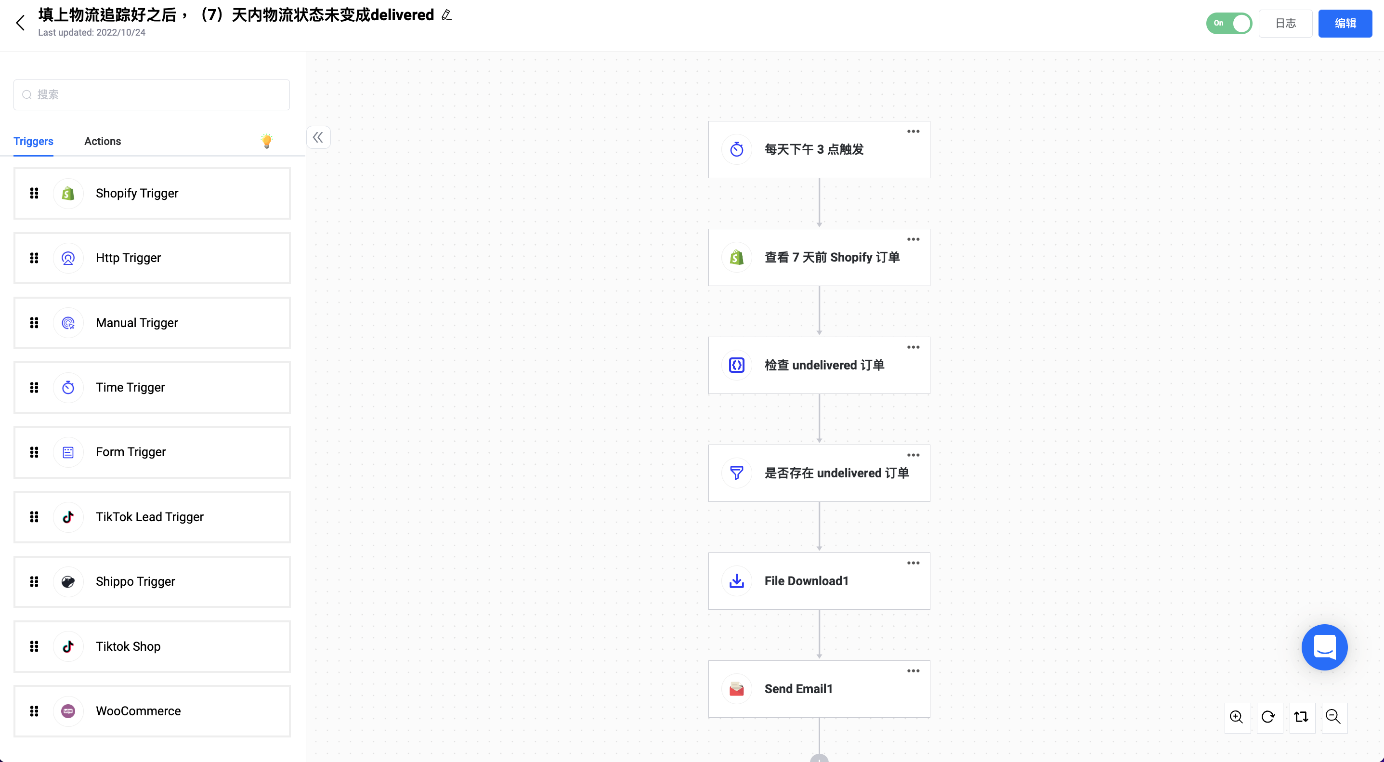Switch to the Actions tab

point(102,141)
